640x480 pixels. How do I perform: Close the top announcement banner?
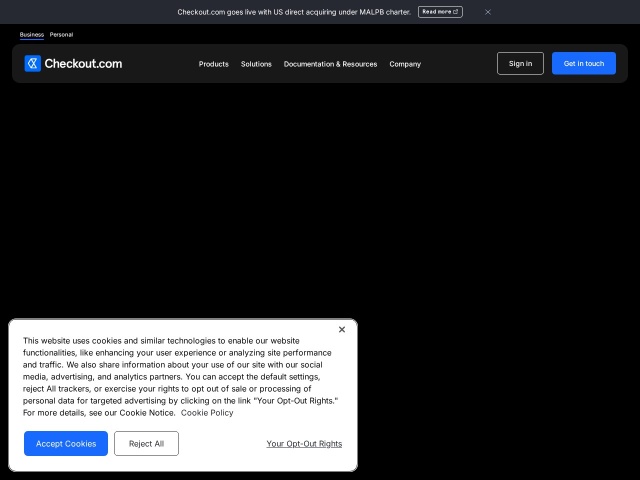488,12
